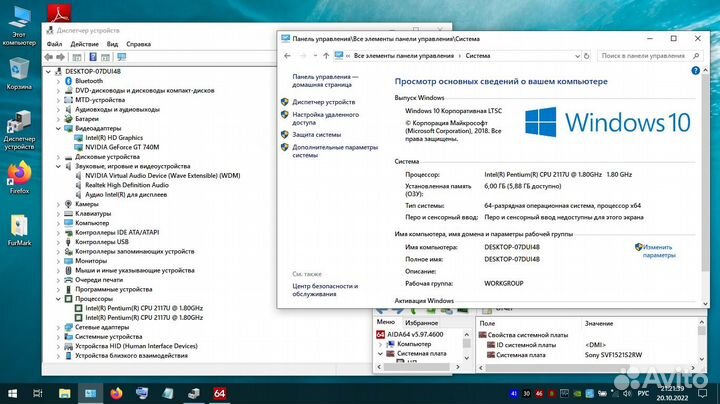
Task: Click the volume speaker tray icon
Action: (626, 393)
